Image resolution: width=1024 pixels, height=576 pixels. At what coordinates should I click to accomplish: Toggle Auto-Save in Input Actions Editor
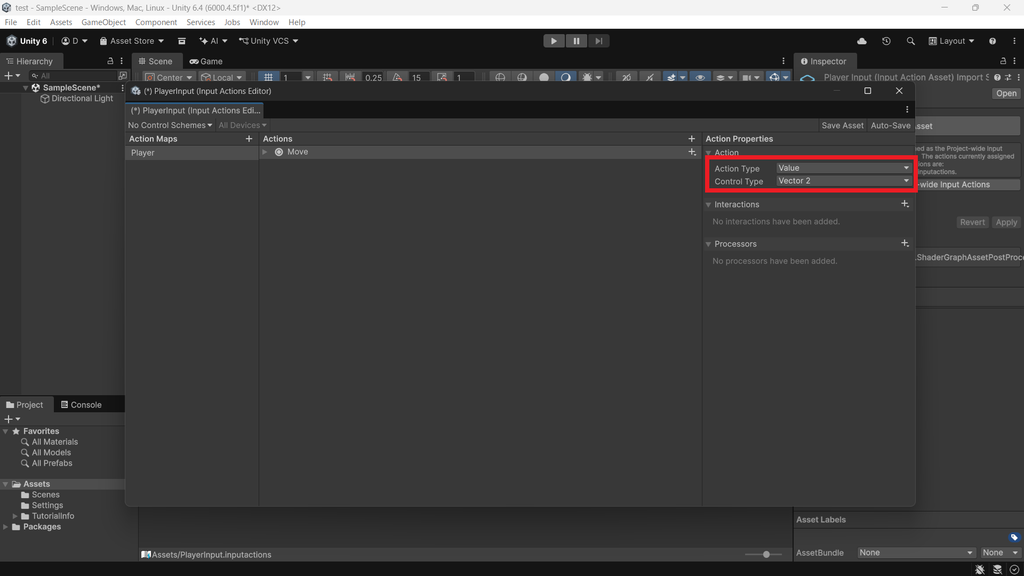[x=890, y=125]
